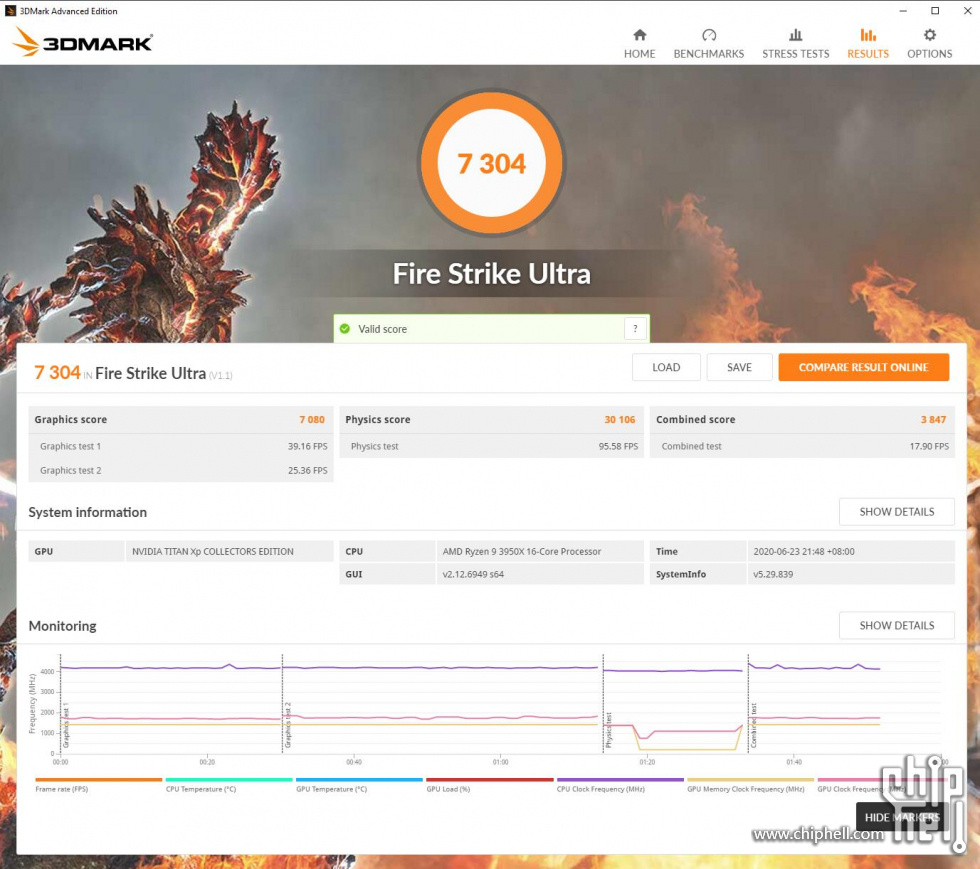Click the Home house icon
This screenshot has width=980, height=869.
point(639,35)
